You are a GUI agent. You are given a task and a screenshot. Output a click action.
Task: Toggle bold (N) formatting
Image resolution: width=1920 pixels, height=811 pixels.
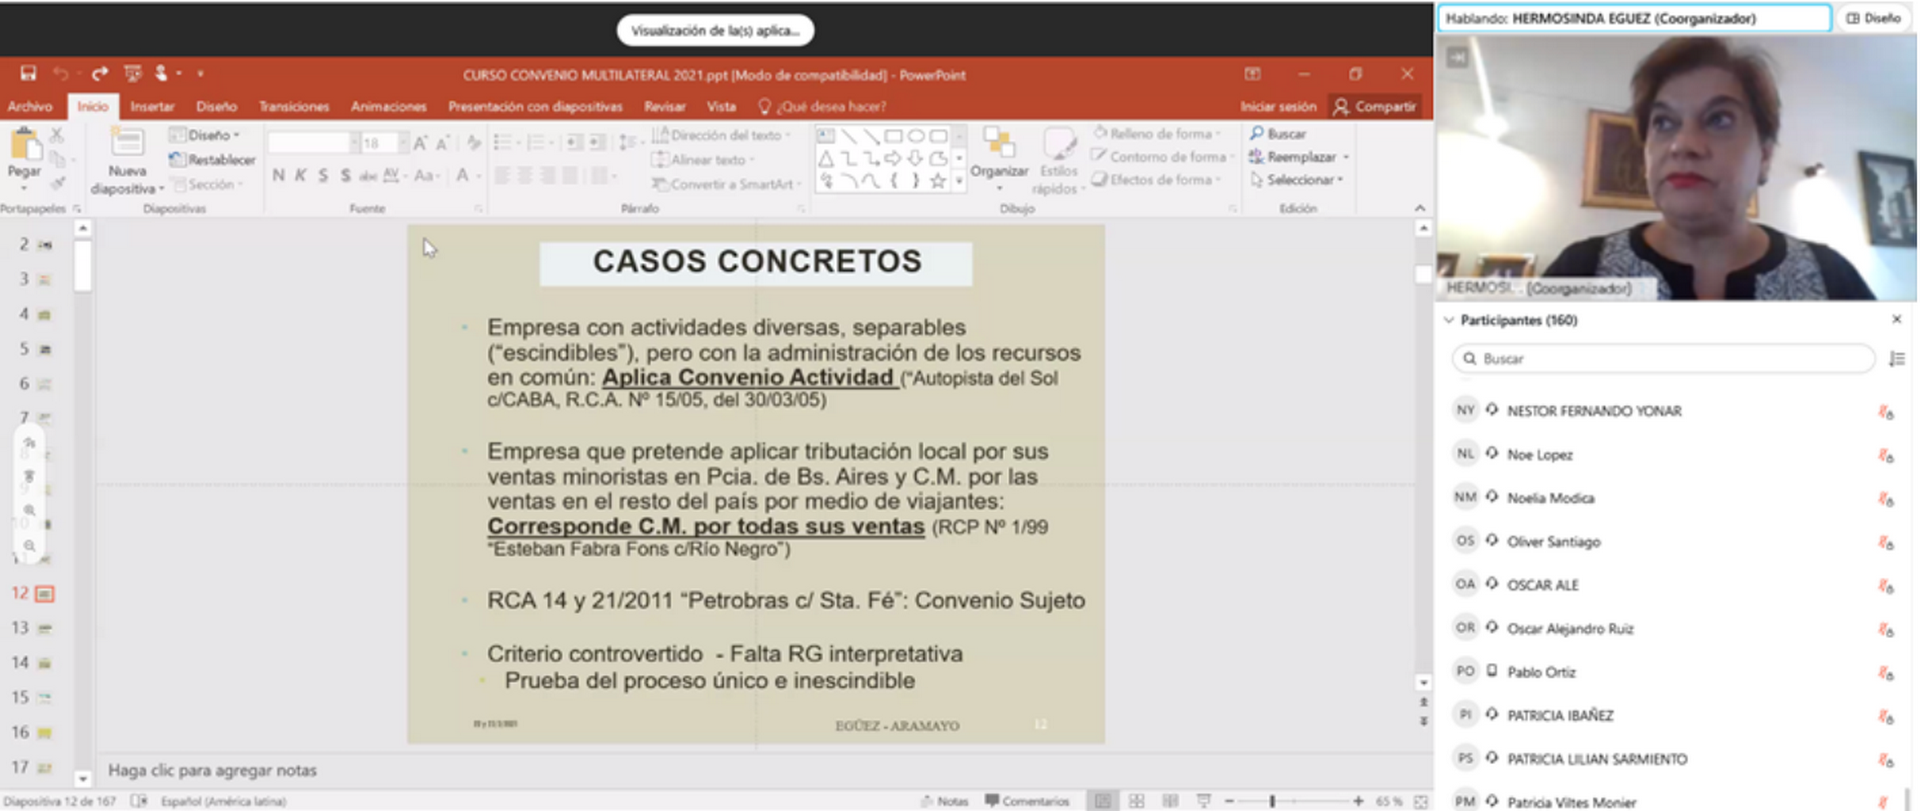(x=278, y=176)
